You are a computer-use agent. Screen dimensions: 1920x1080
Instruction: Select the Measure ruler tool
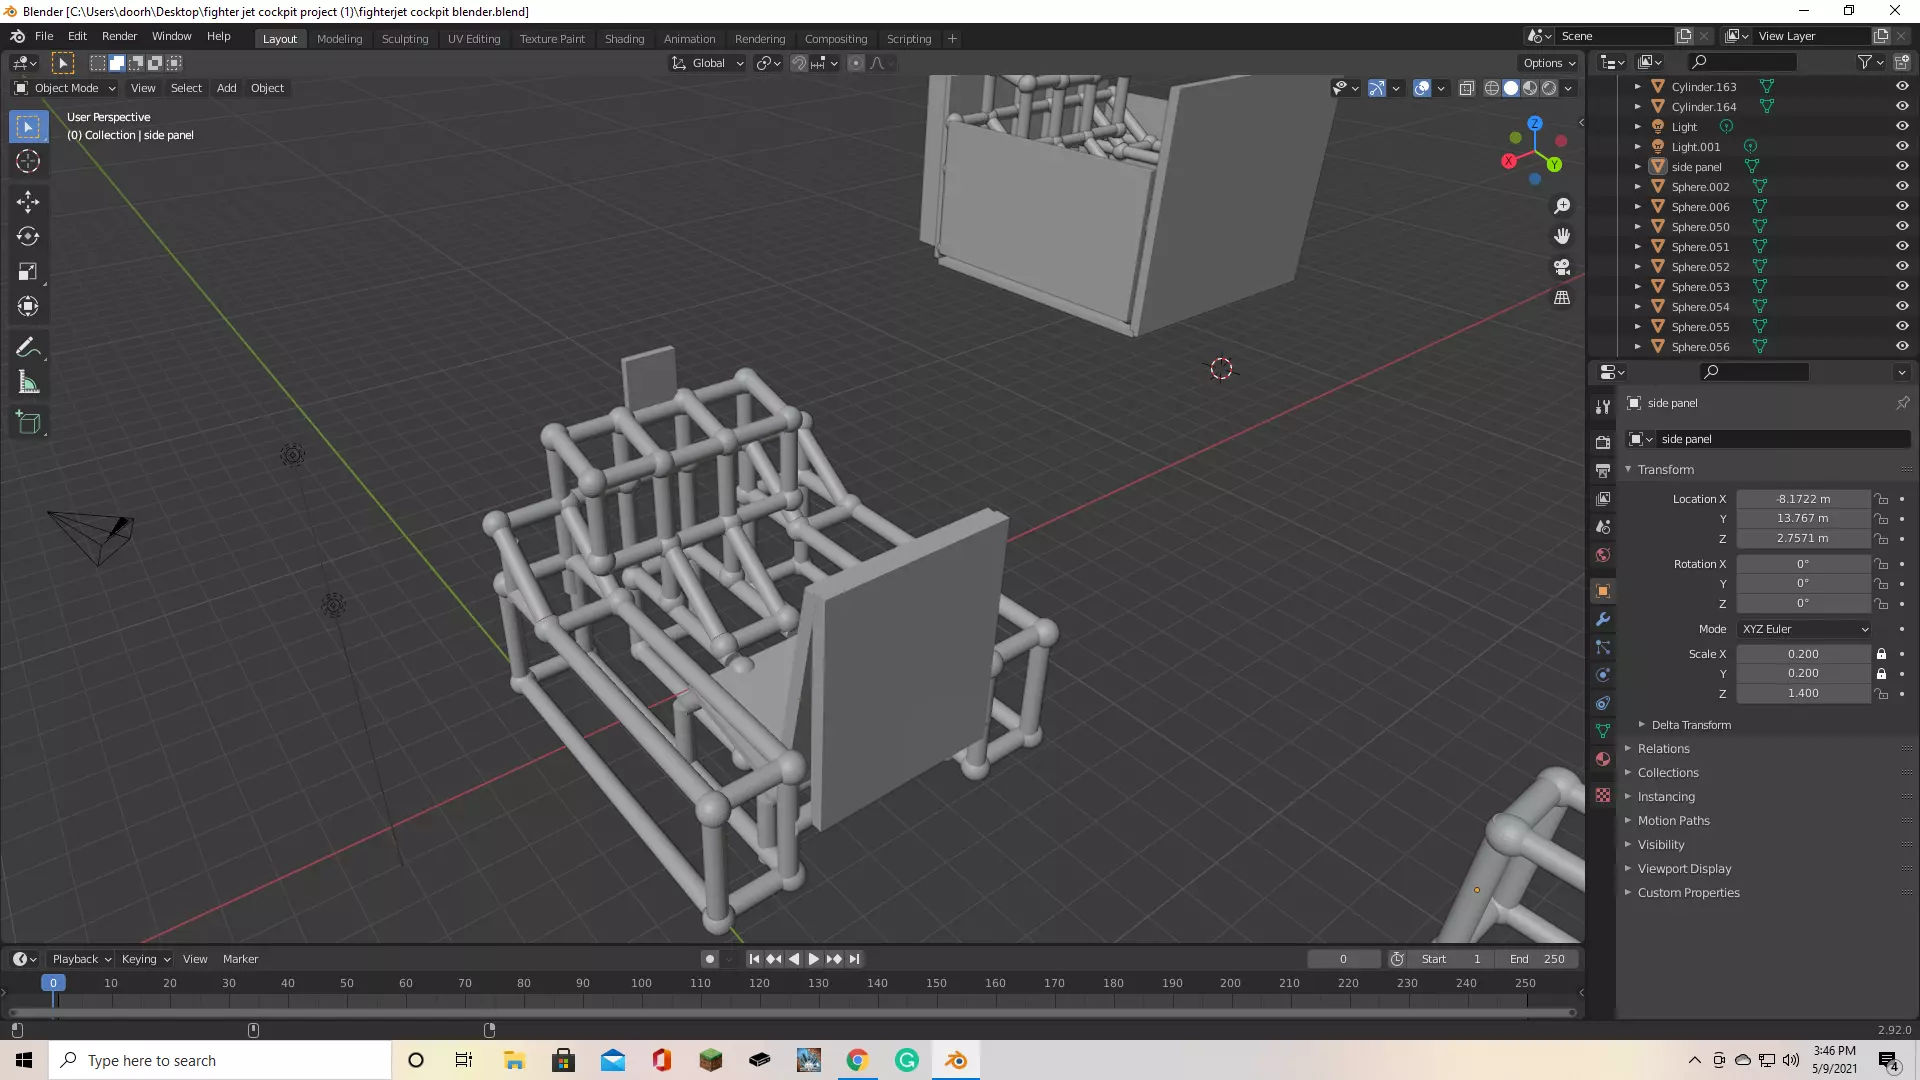coord(28,383)
